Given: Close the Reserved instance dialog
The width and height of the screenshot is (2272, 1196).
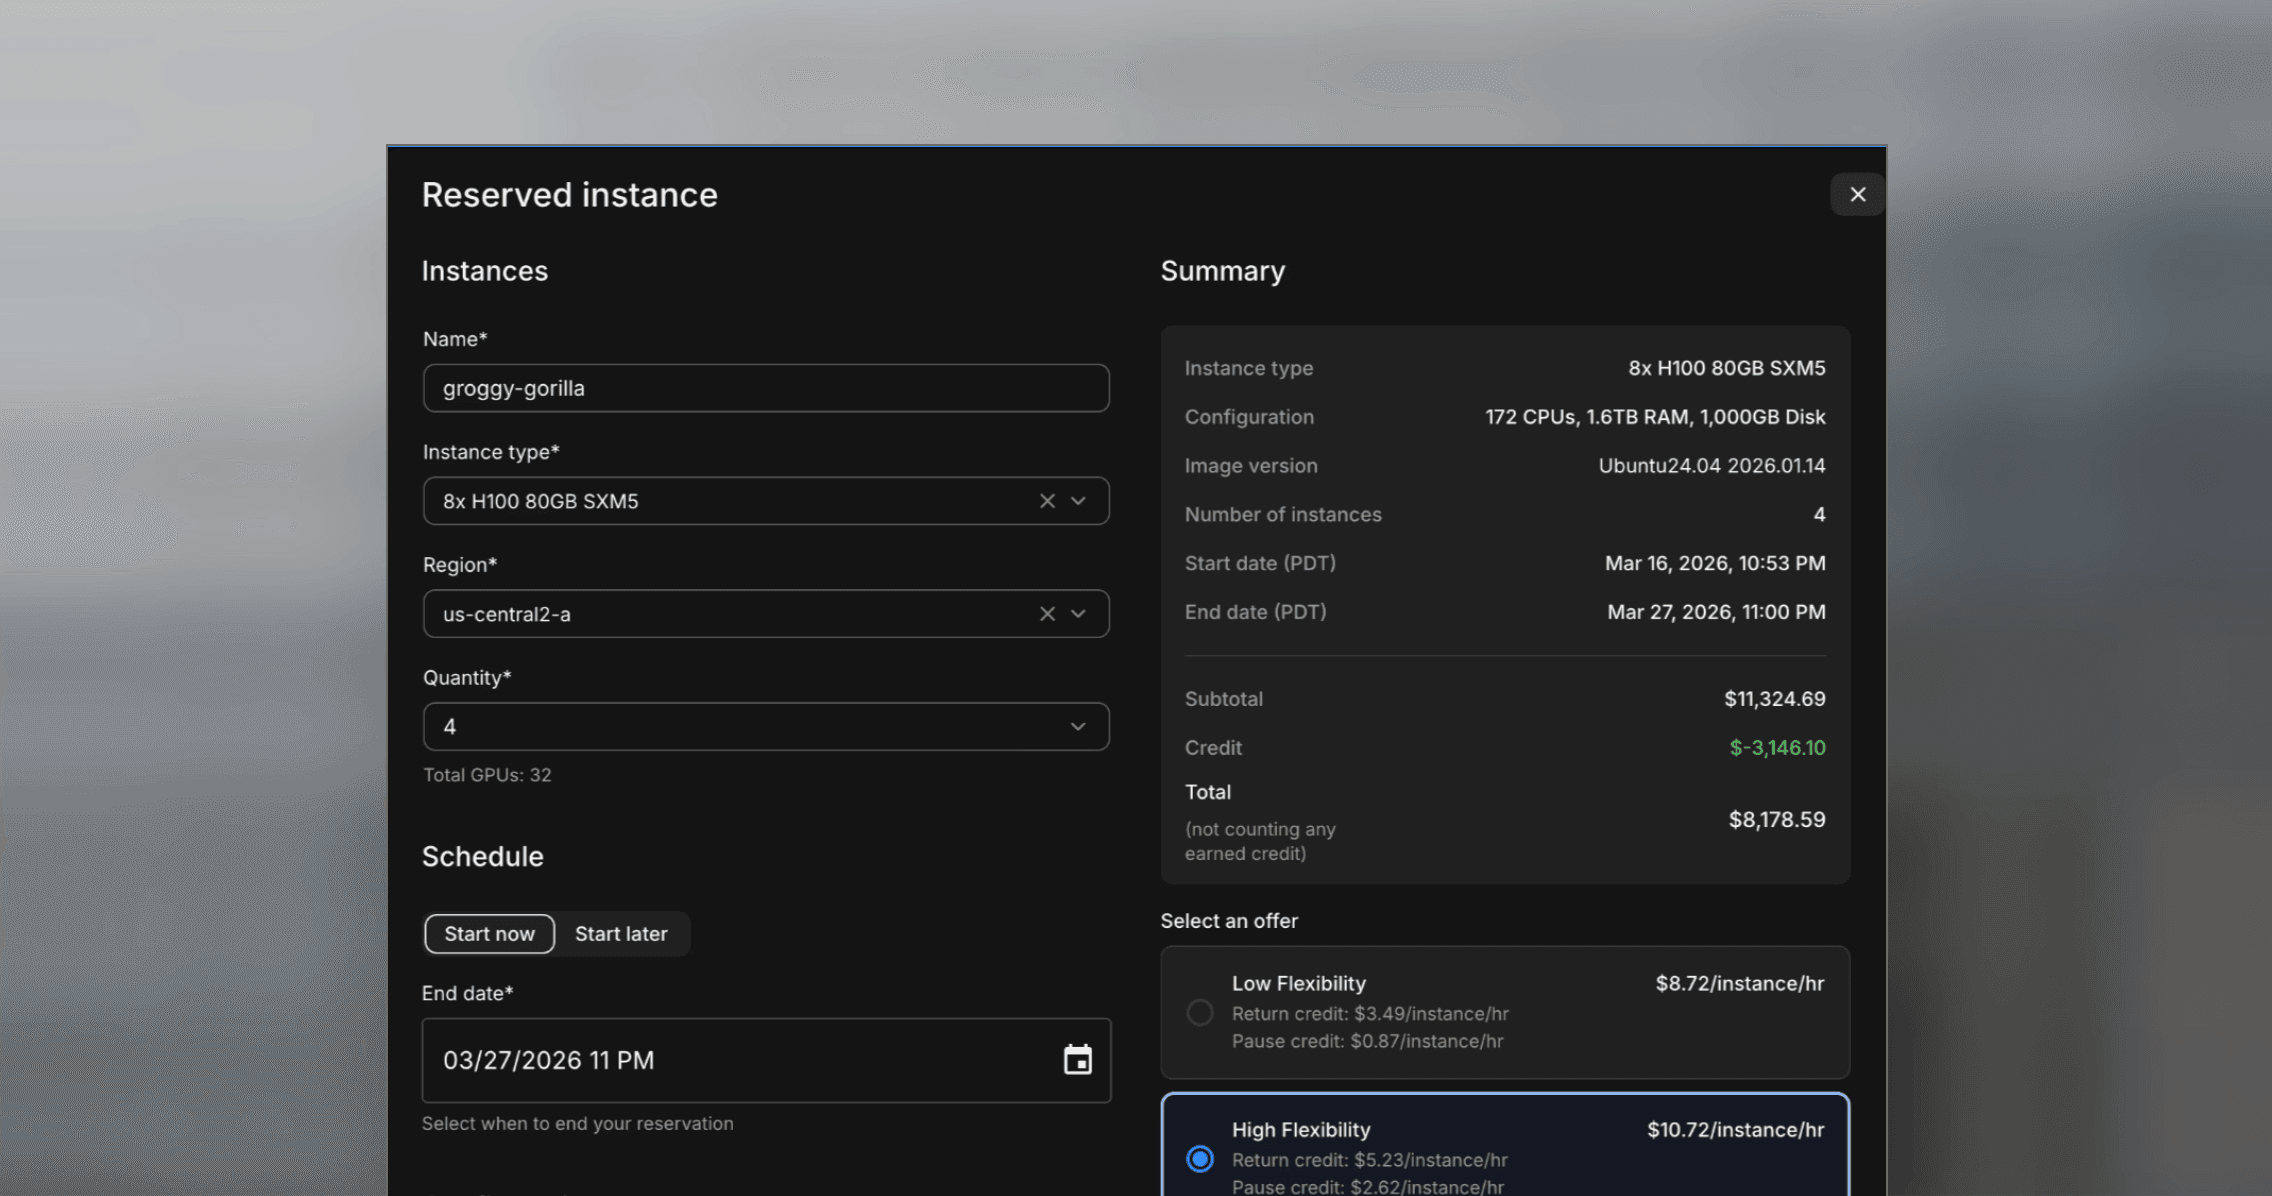Looking at the screenshot, I should (x=1857, y=194).
